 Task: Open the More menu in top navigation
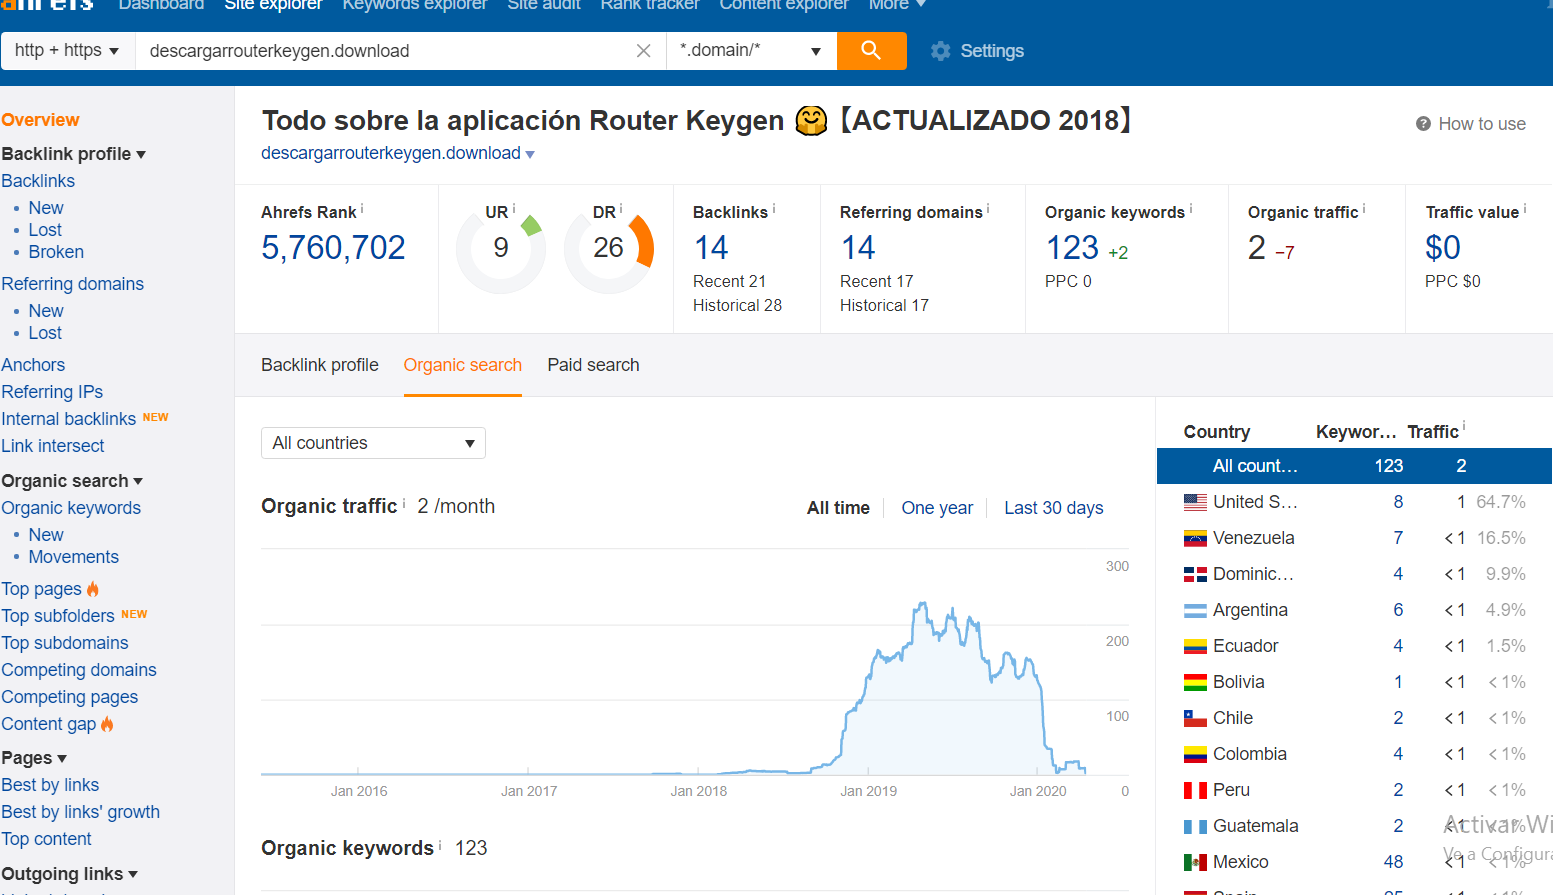[897, 5]
